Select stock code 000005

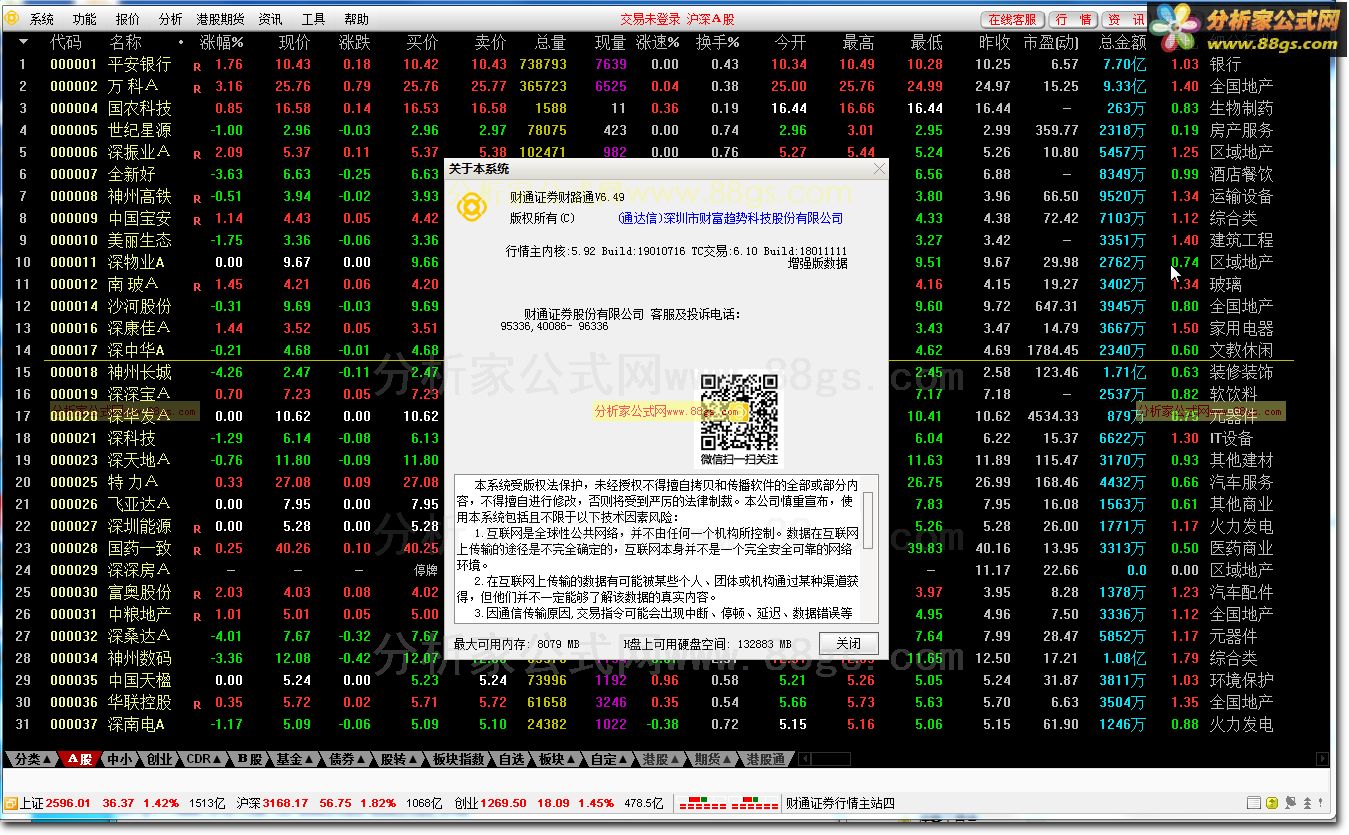coord(74,130)
